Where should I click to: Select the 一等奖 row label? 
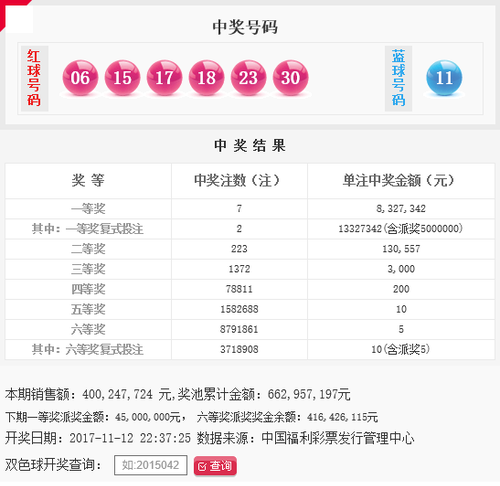point(88,209)
